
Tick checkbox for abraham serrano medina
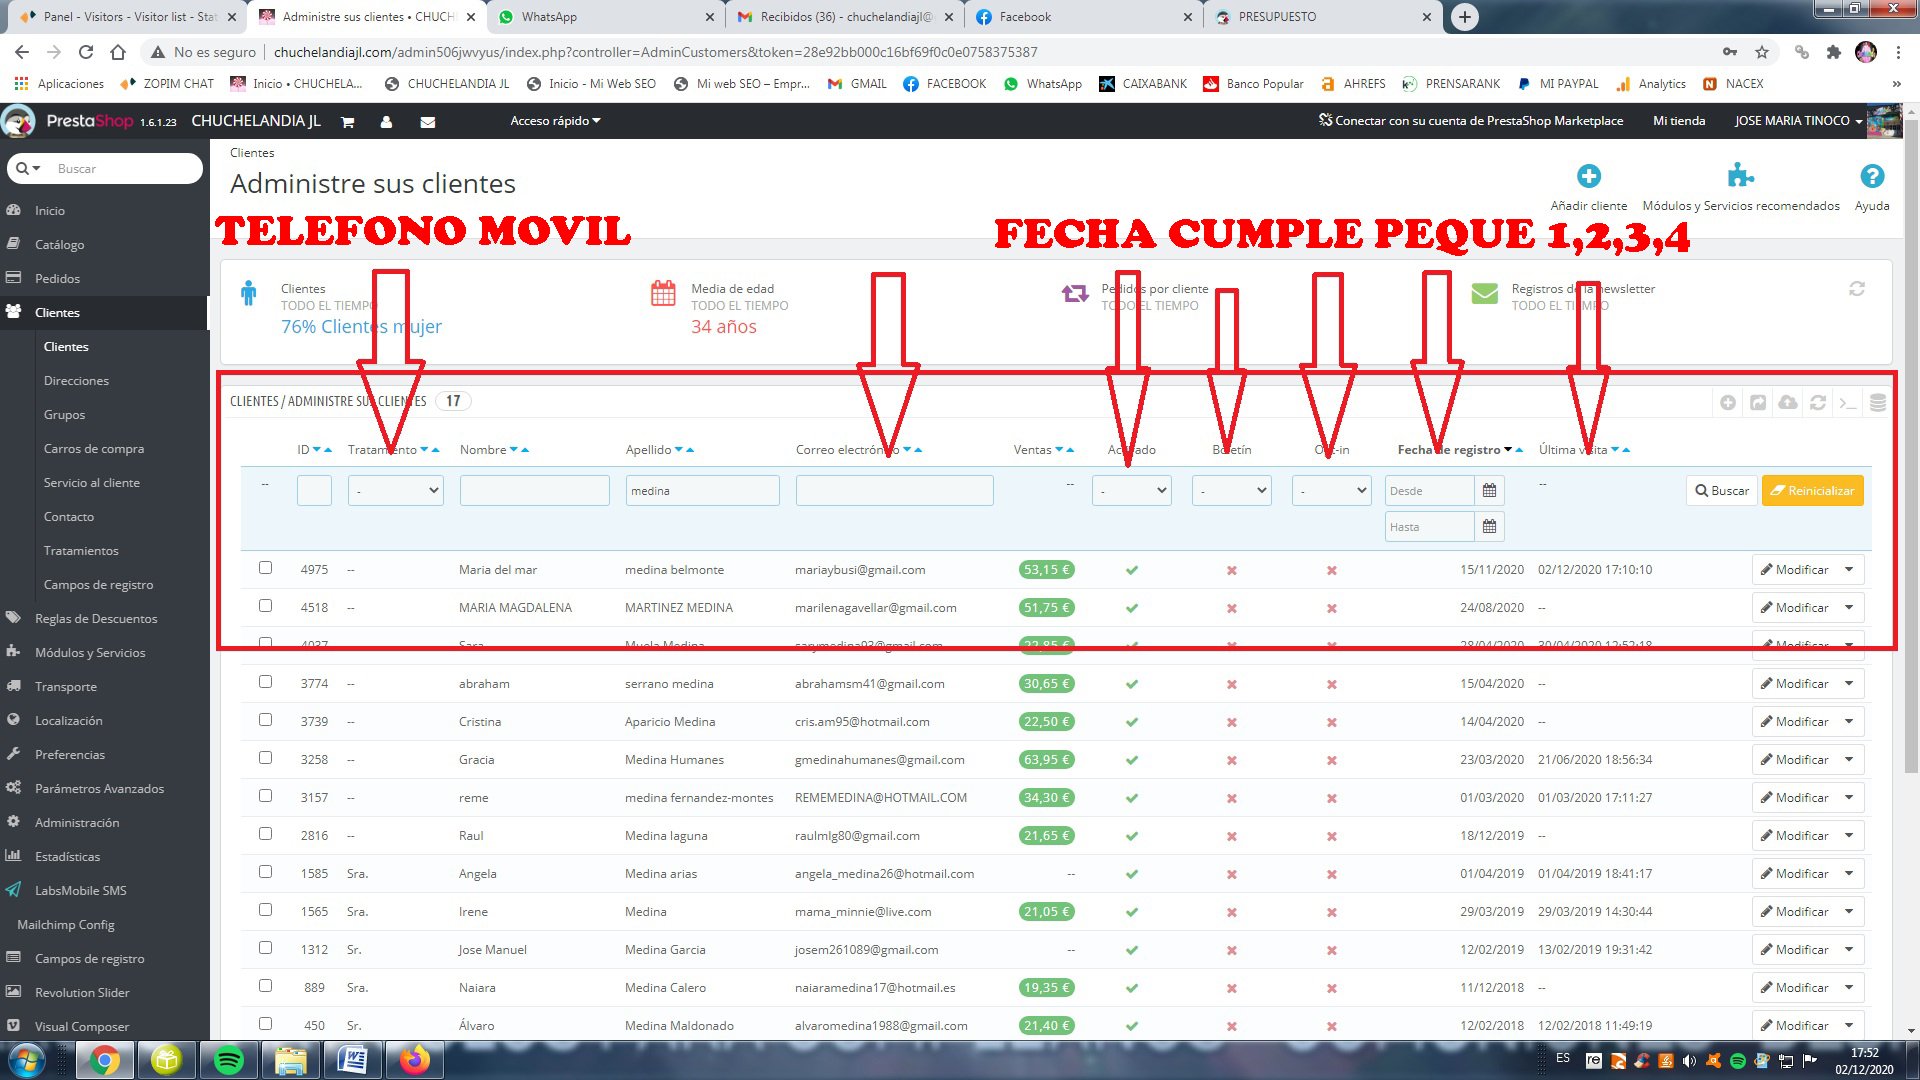pyautogui.click(x=265, y=682)
